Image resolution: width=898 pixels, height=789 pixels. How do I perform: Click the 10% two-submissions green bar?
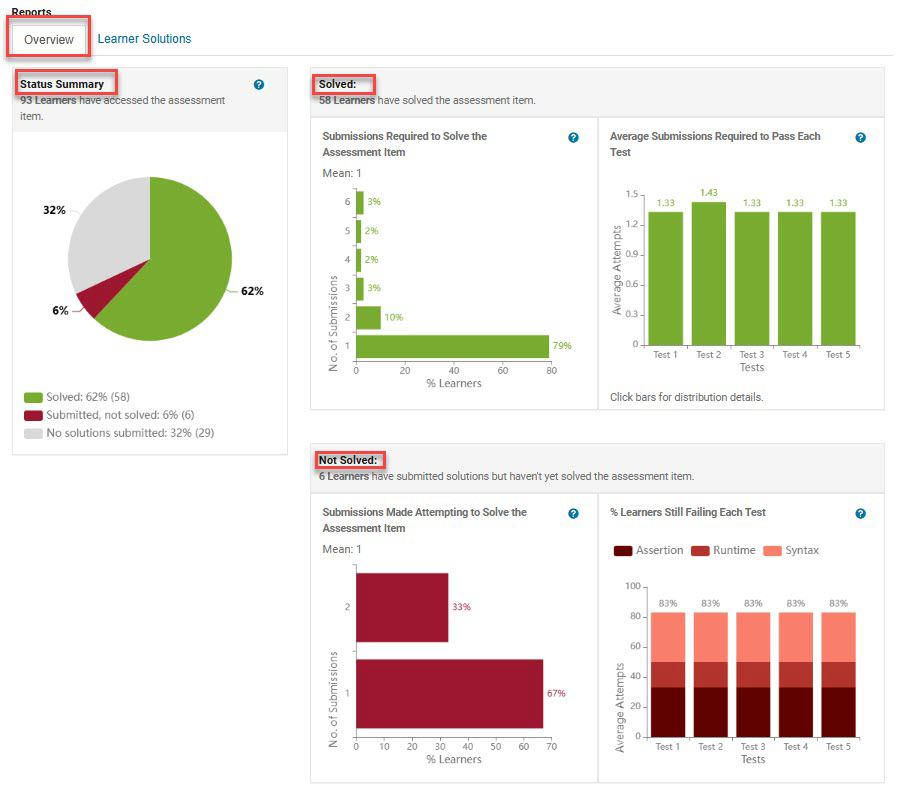368,318
